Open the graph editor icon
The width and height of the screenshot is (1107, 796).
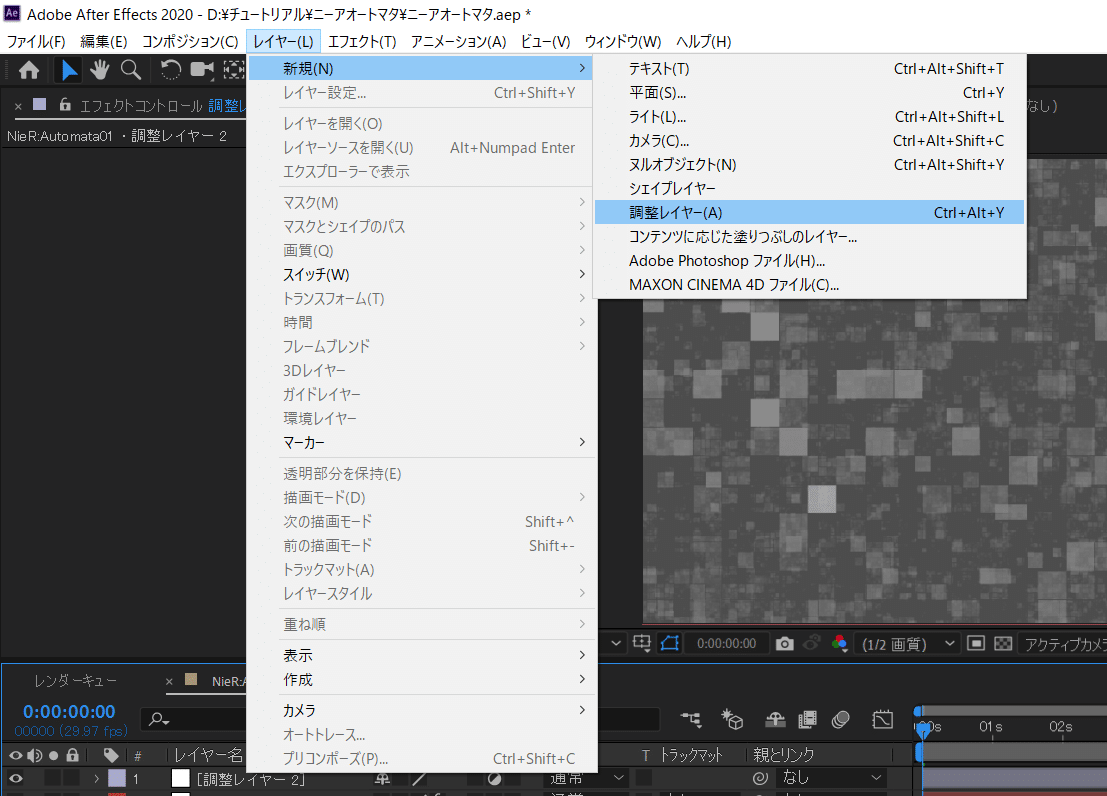click(882, 720)
